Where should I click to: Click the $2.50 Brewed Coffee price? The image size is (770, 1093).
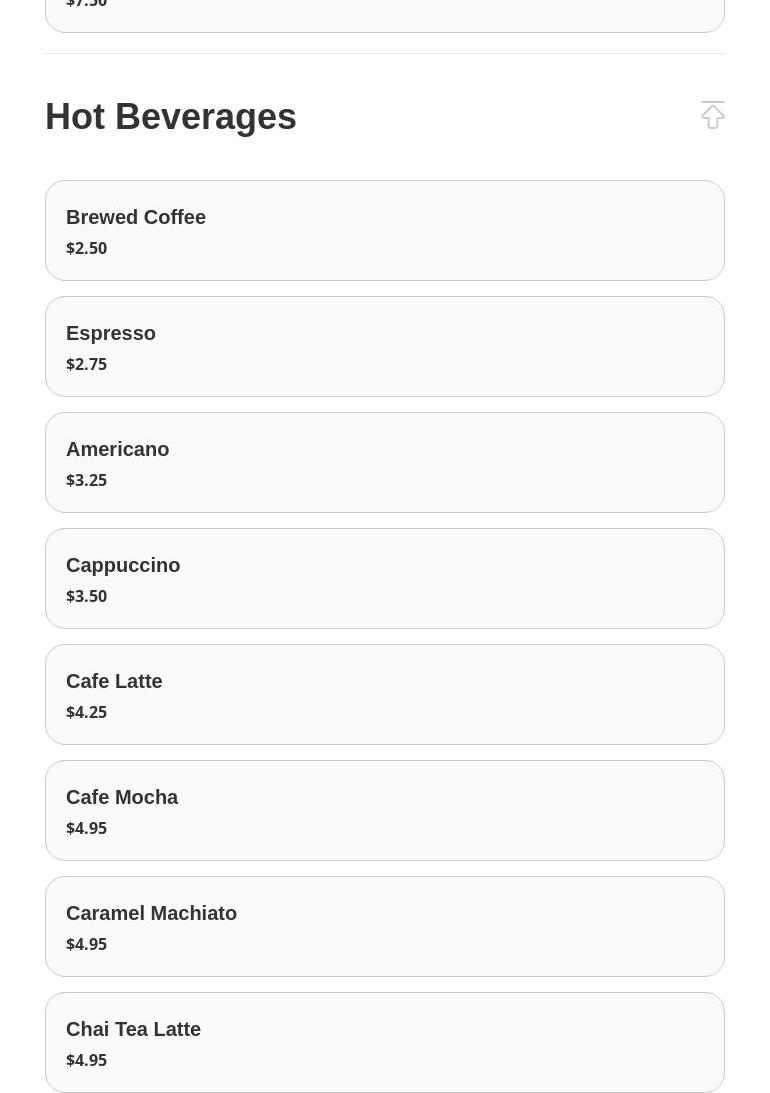tap(87, 248)
